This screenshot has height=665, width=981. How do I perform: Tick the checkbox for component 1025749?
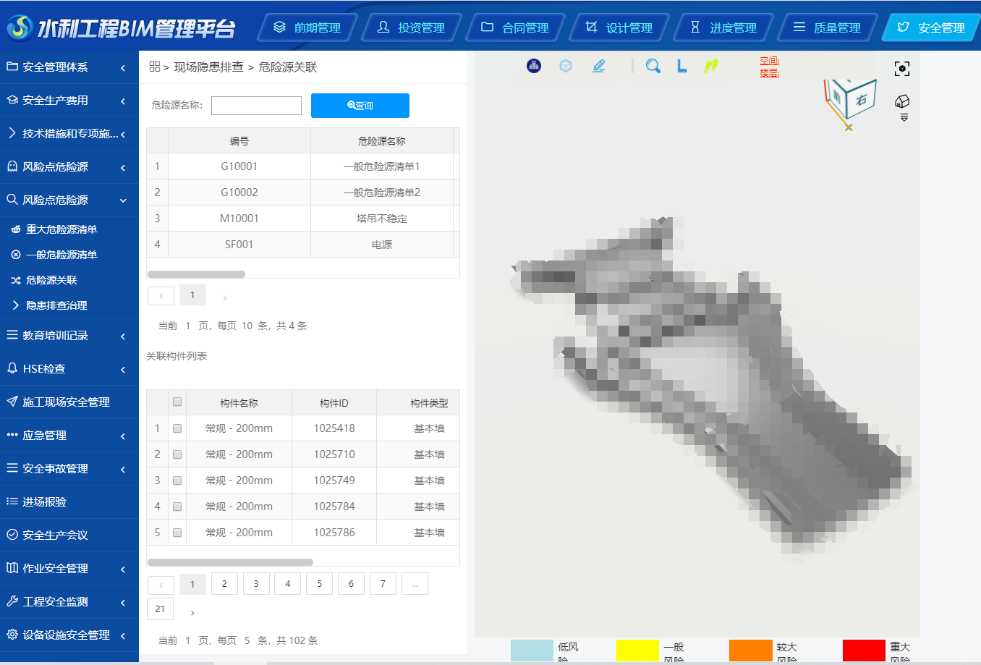click(177, 480)
